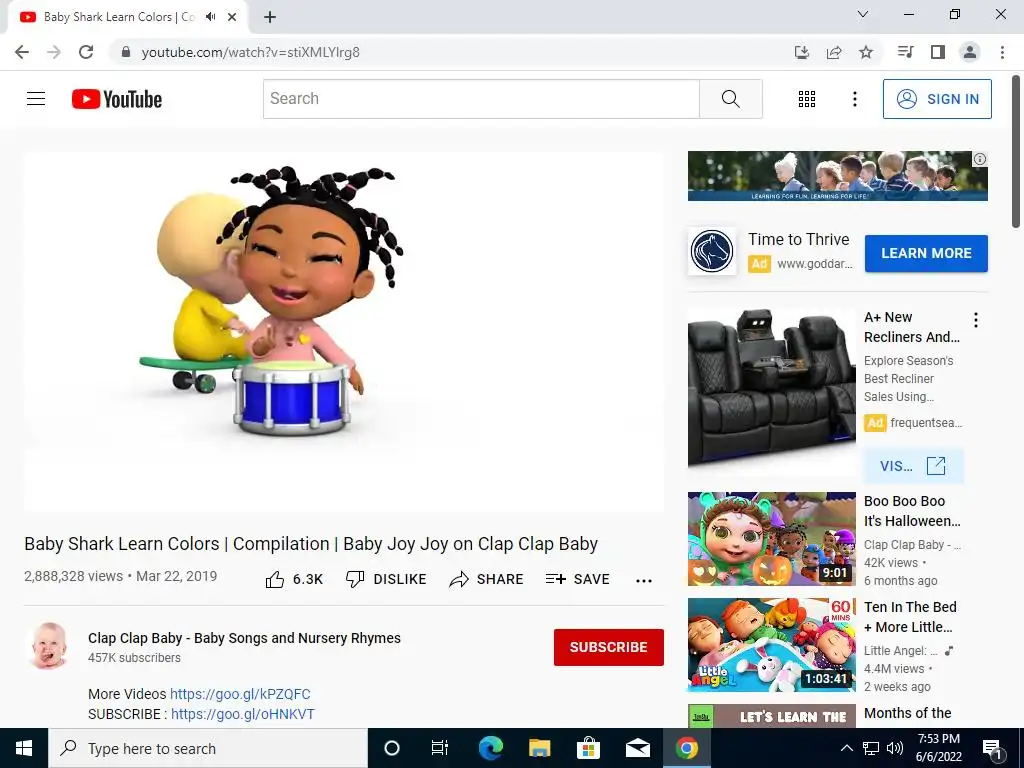Open the notification center icon
This screenshot has height=768, width=1024.
click(993, 749)
